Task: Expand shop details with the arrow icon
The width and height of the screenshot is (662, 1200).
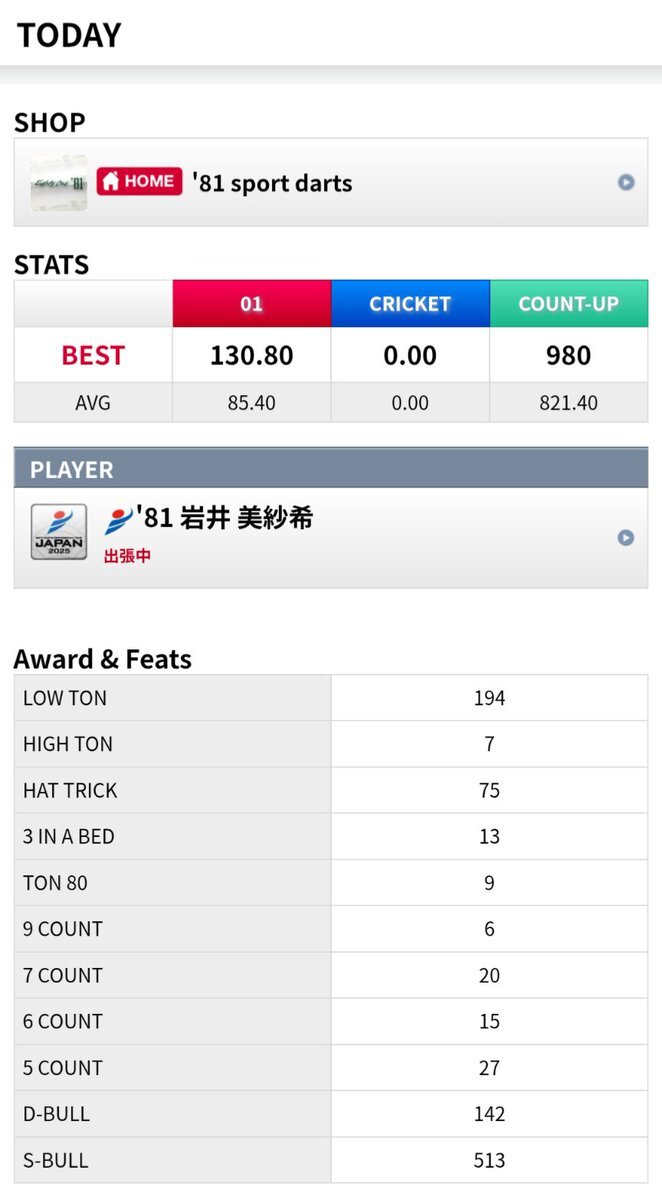Action: click(x=626, y=182)
